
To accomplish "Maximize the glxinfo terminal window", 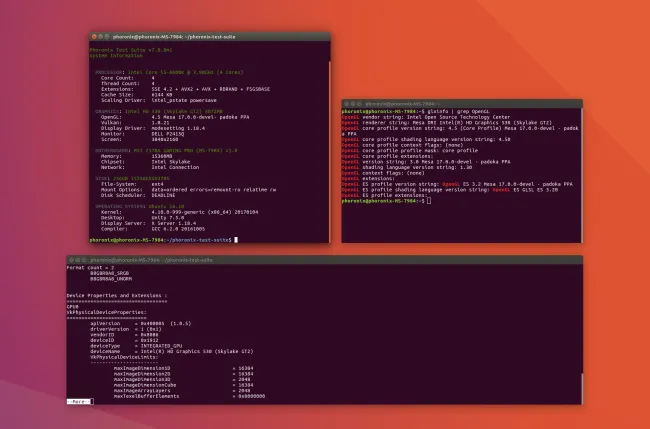I will click(359, 104).
